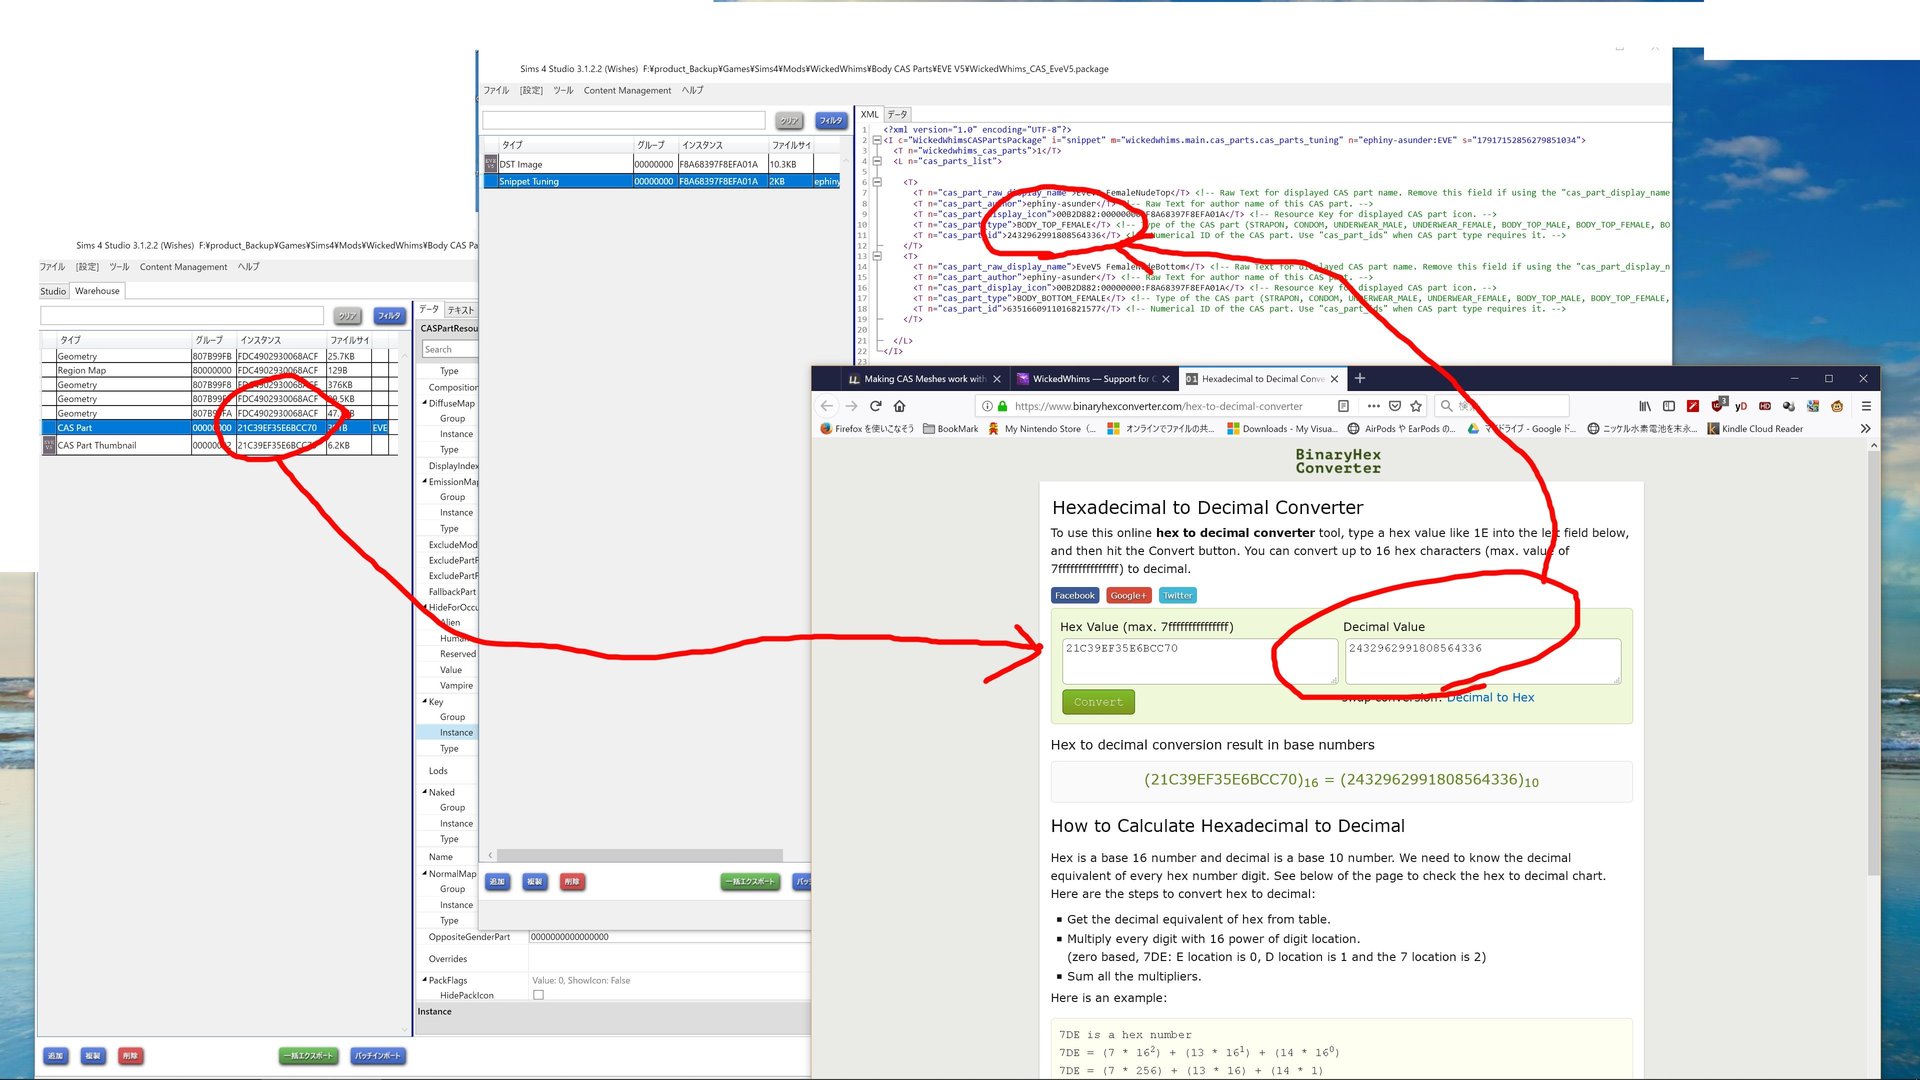
Task: Show Firefox sidebars
Action: (x=1669, y=406)
